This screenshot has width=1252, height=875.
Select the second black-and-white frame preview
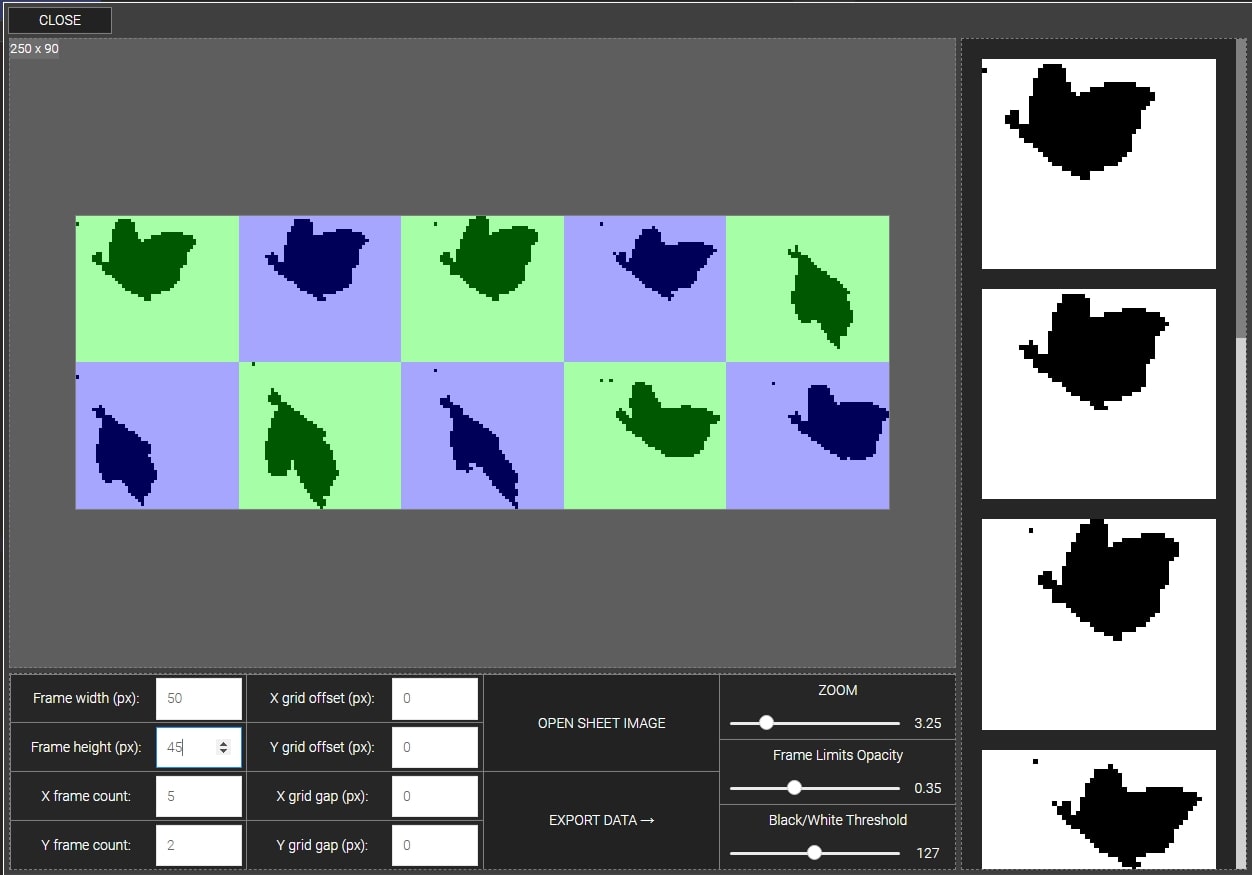pos(1098,394)
